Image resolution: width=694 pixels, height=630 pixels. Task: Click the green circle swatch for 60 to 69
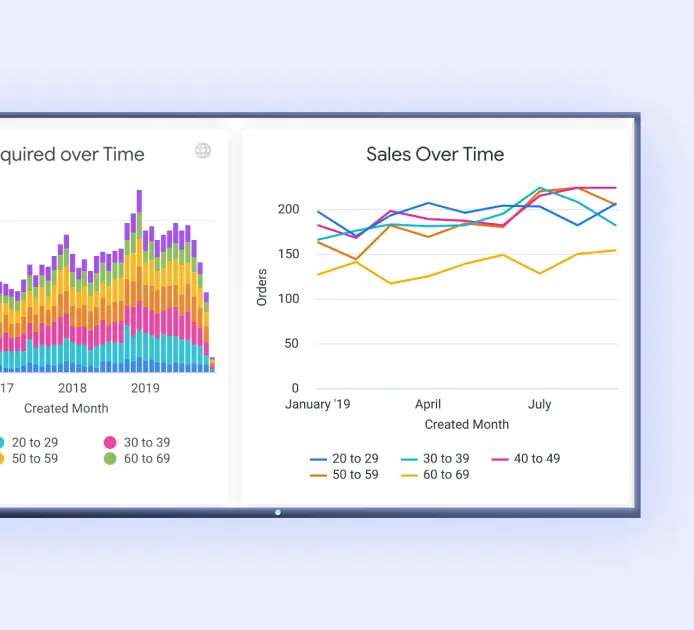coord(110,459)
